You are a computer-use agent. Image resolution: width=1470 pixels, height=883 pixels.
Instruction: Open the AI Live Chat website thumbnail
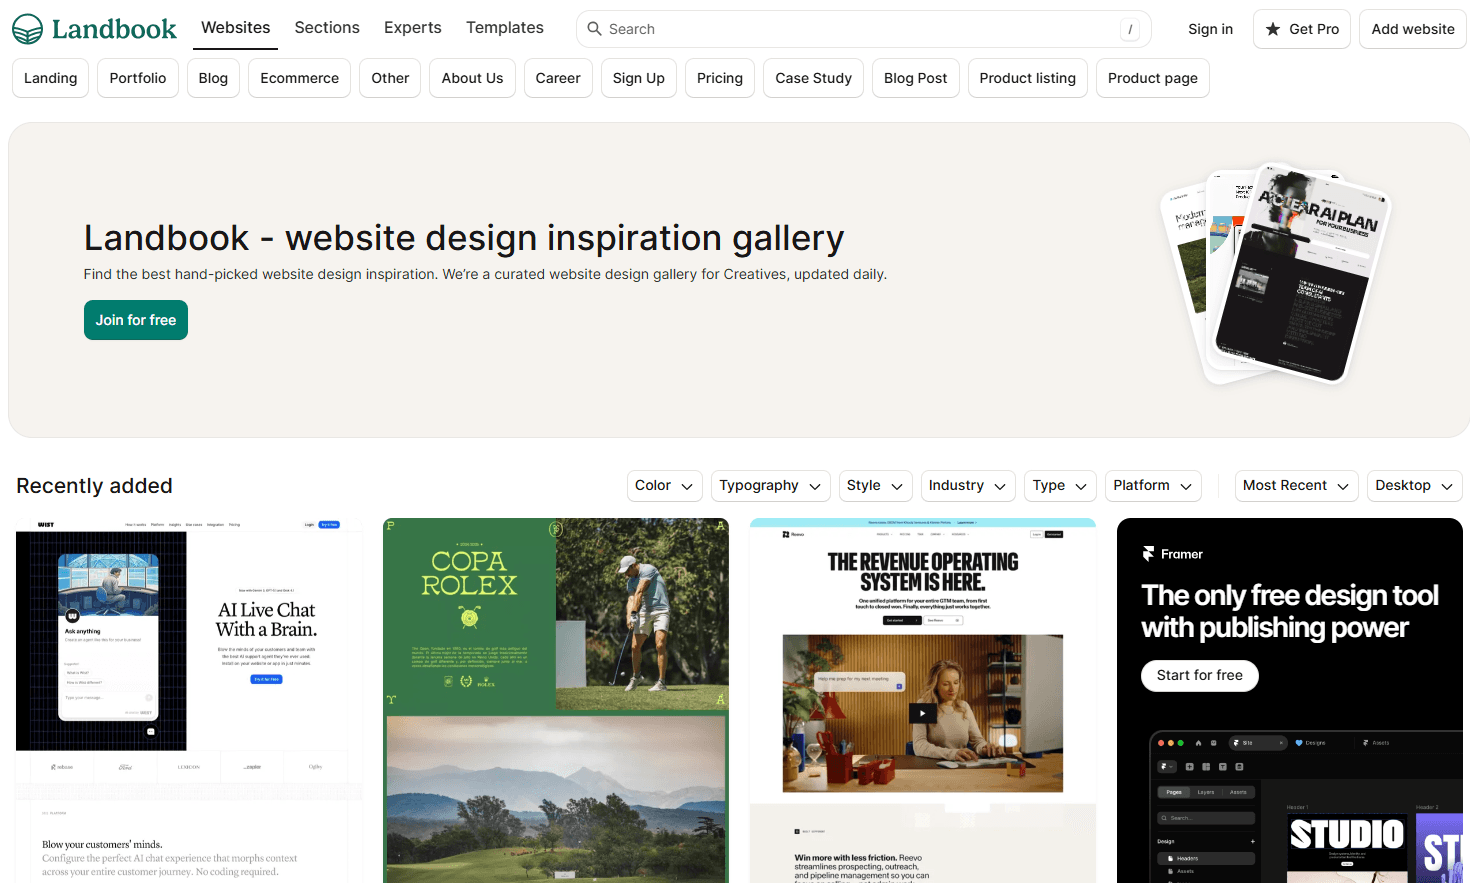click(189, 700)
